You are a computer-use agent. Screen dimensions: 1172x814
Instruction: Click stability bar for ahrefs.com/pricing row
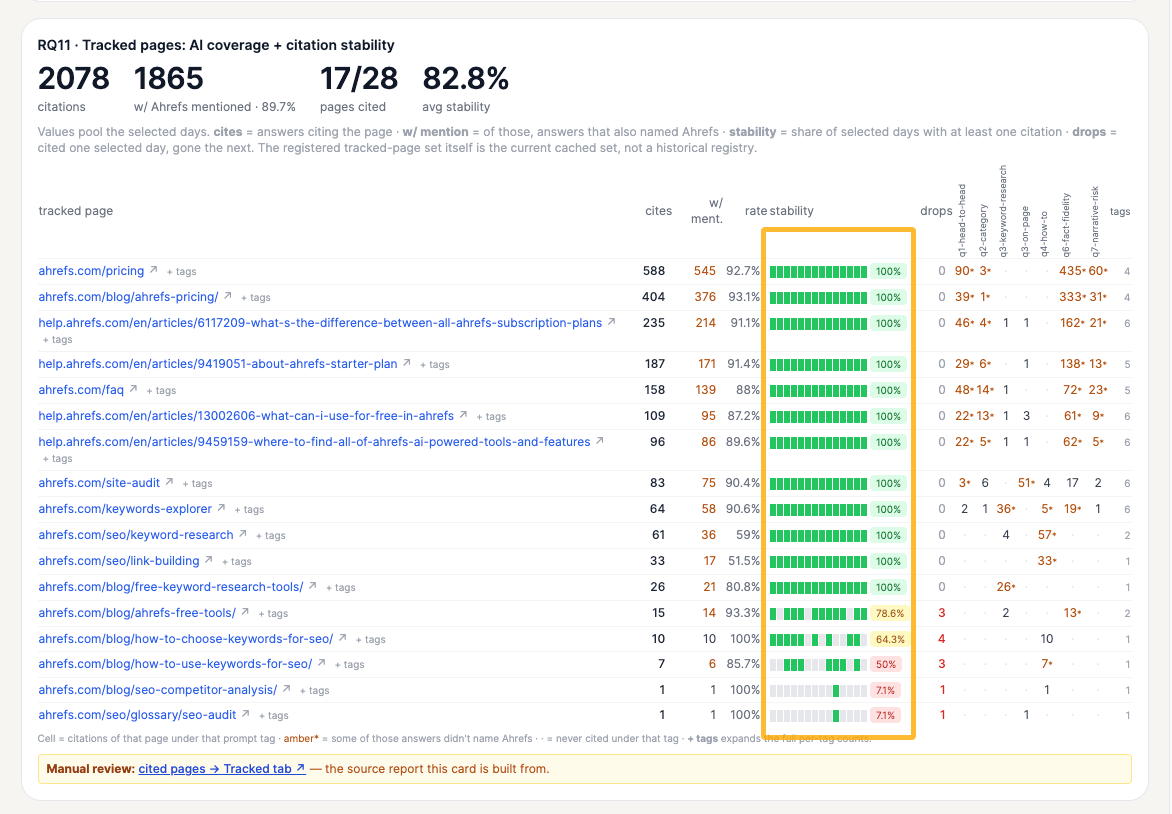tap(818, 271)
